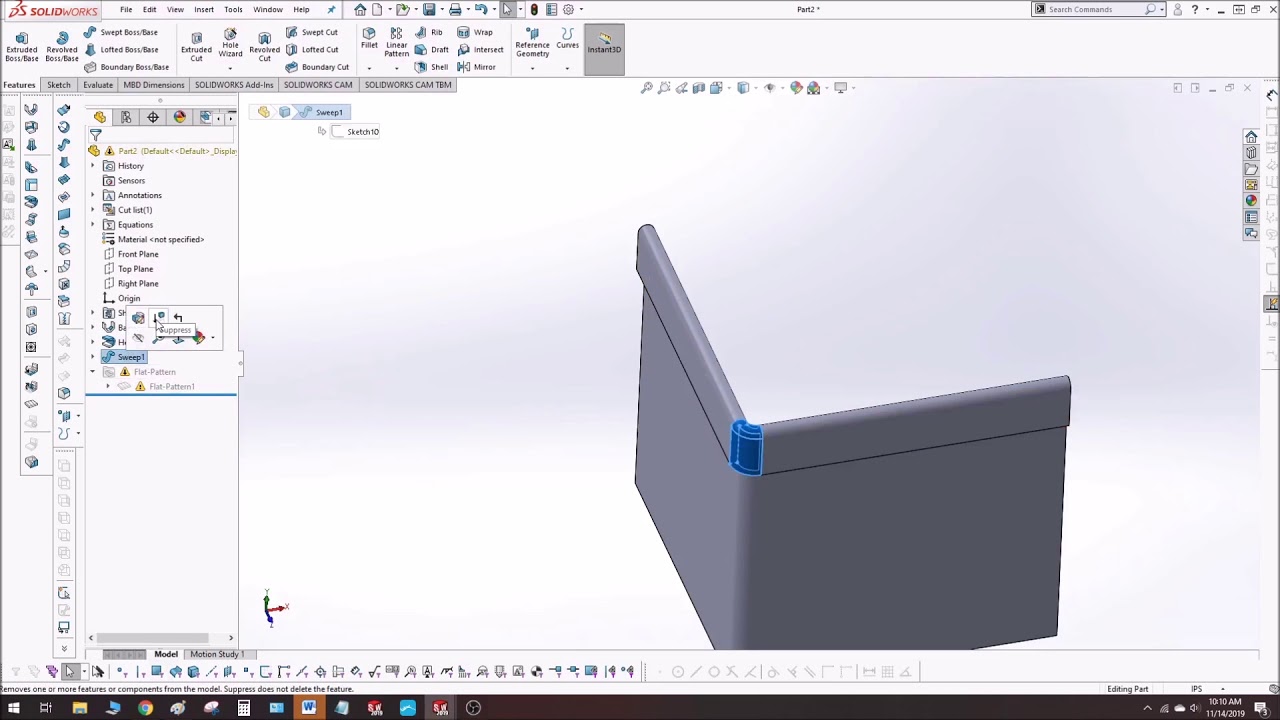
Task: Click the filter funnel icon in the tree
Action: click(x=96, y=134)
